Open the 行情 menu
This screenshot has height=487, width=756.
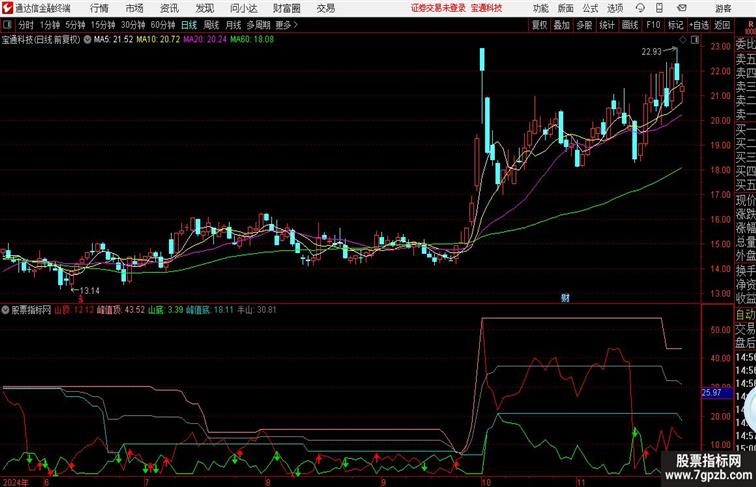point(99,8)
